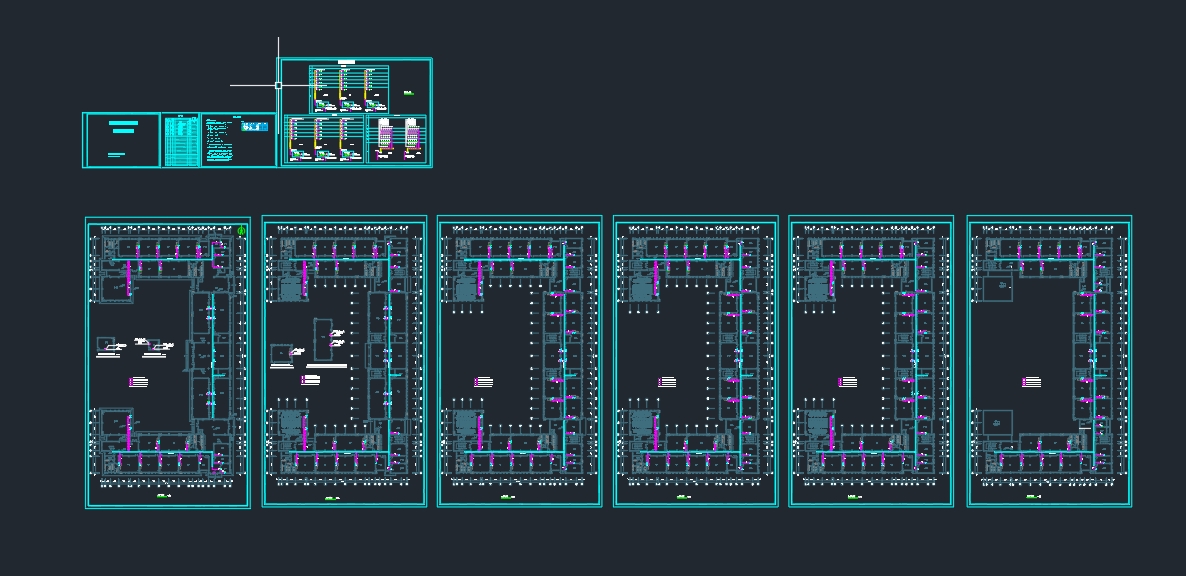Select the sixth floor plan sheet
The image size is (1186, 576).
point(1049,361)
